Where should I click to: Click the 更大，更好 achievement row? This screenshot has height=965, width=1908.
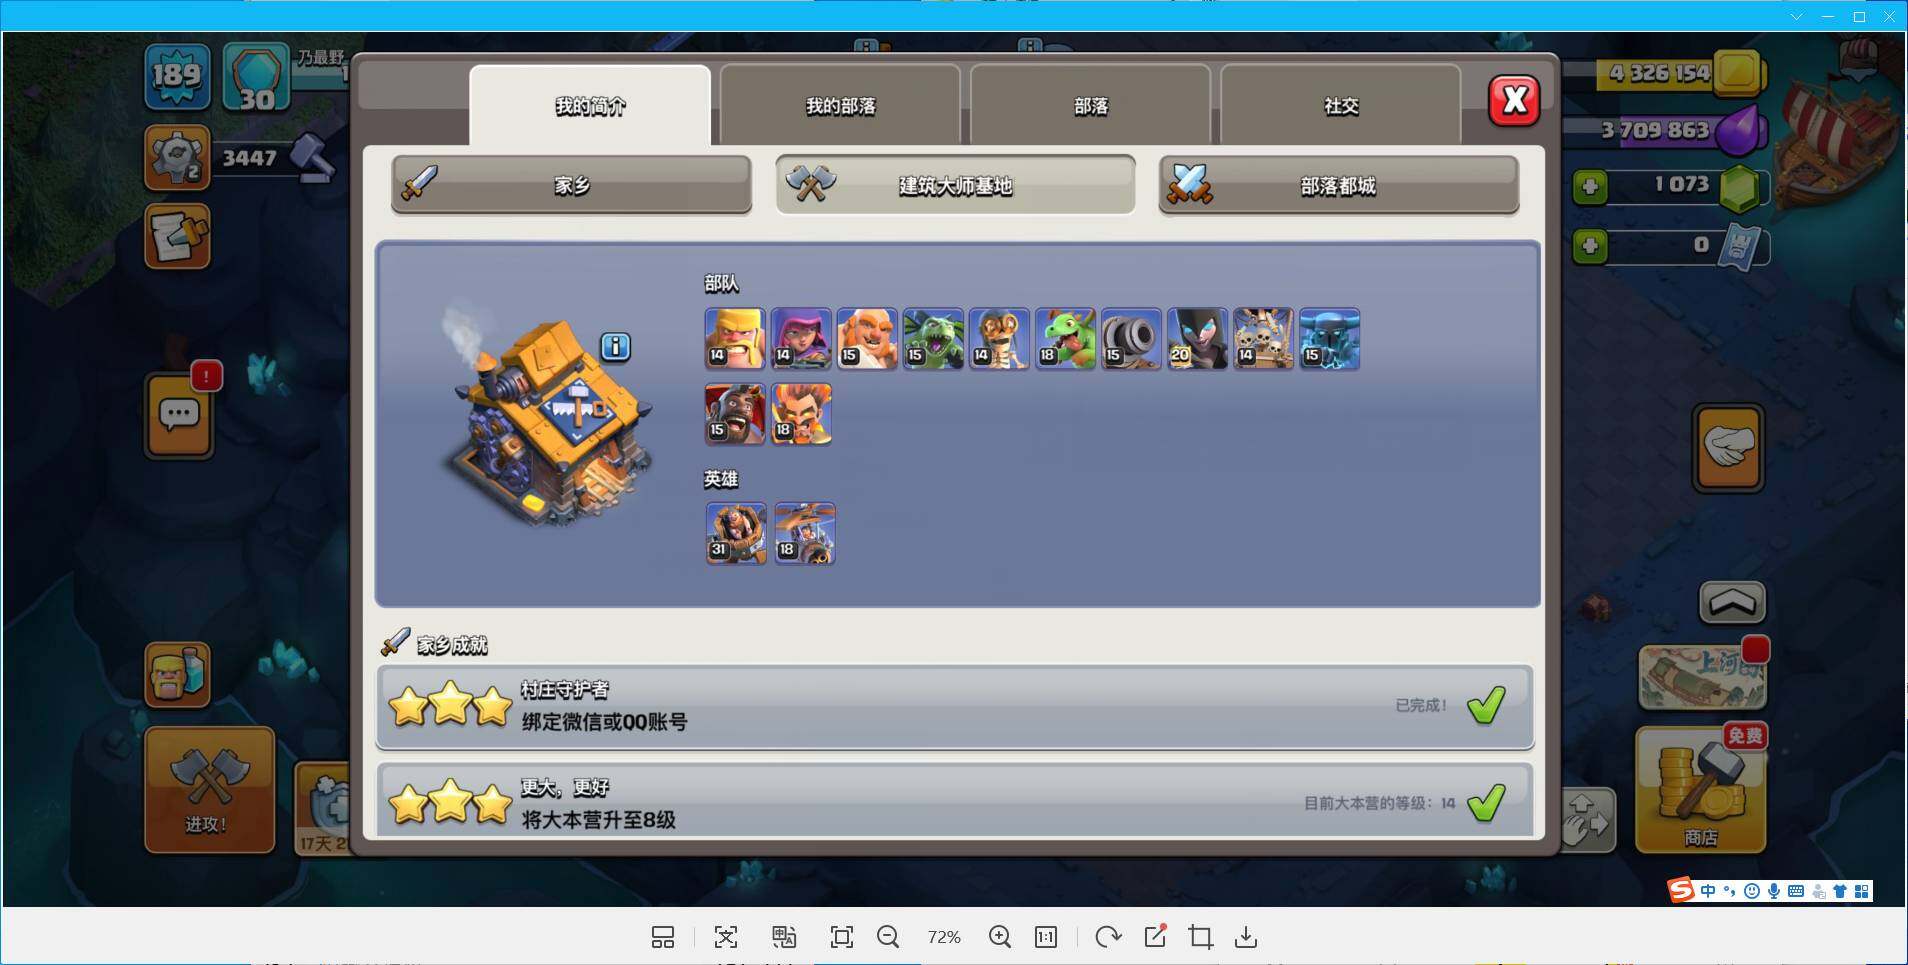tap(955, 801)
